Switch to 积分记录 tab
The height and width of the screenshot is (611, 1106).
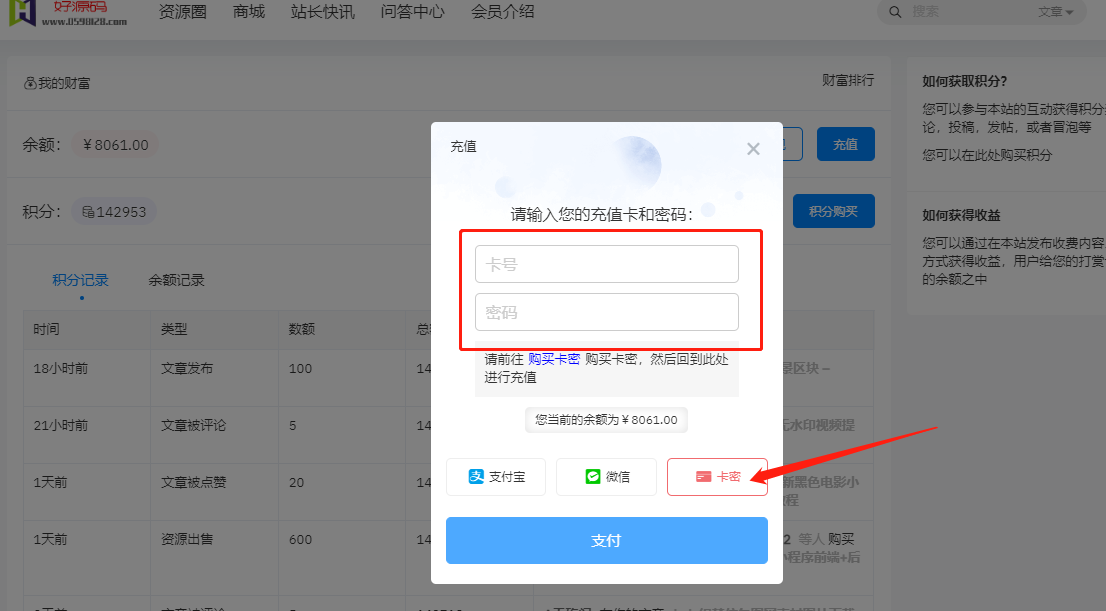pos(81,280)
